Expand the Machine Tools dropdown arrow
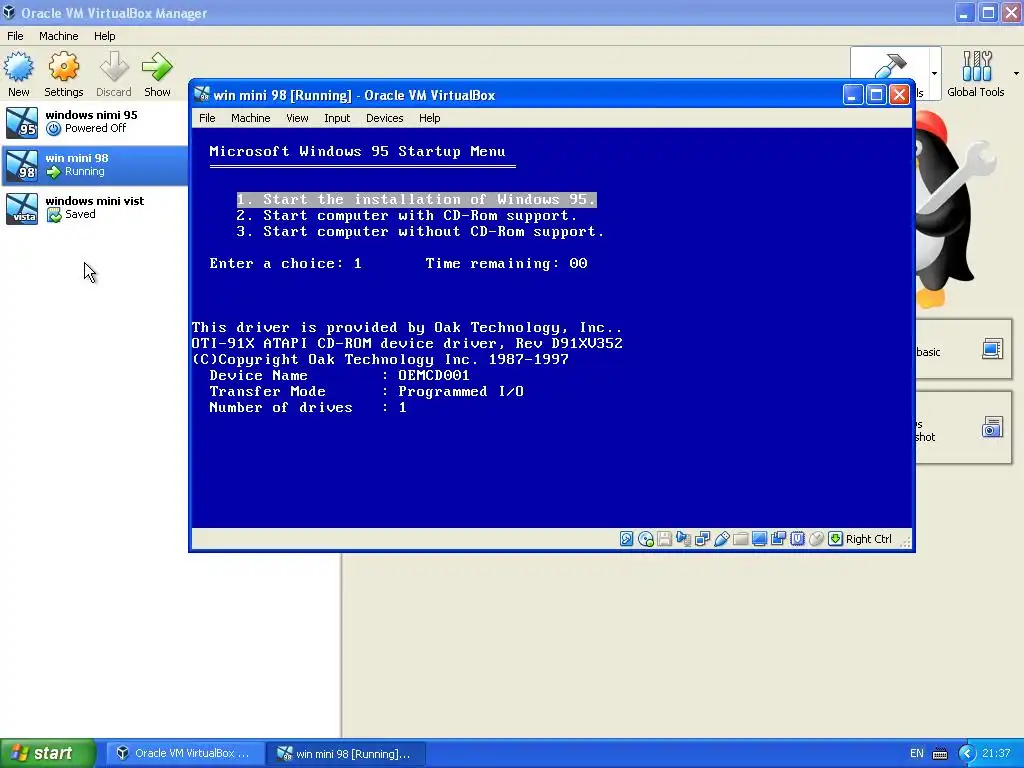 point(934,73)
